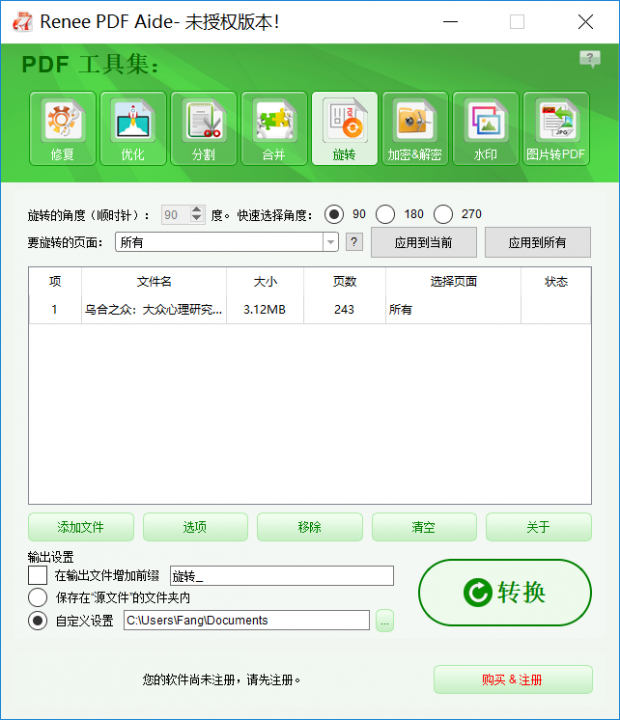Click the 购买 & 注册 button
This screenshot has width=620, height=720.
[x=513, y=679]
